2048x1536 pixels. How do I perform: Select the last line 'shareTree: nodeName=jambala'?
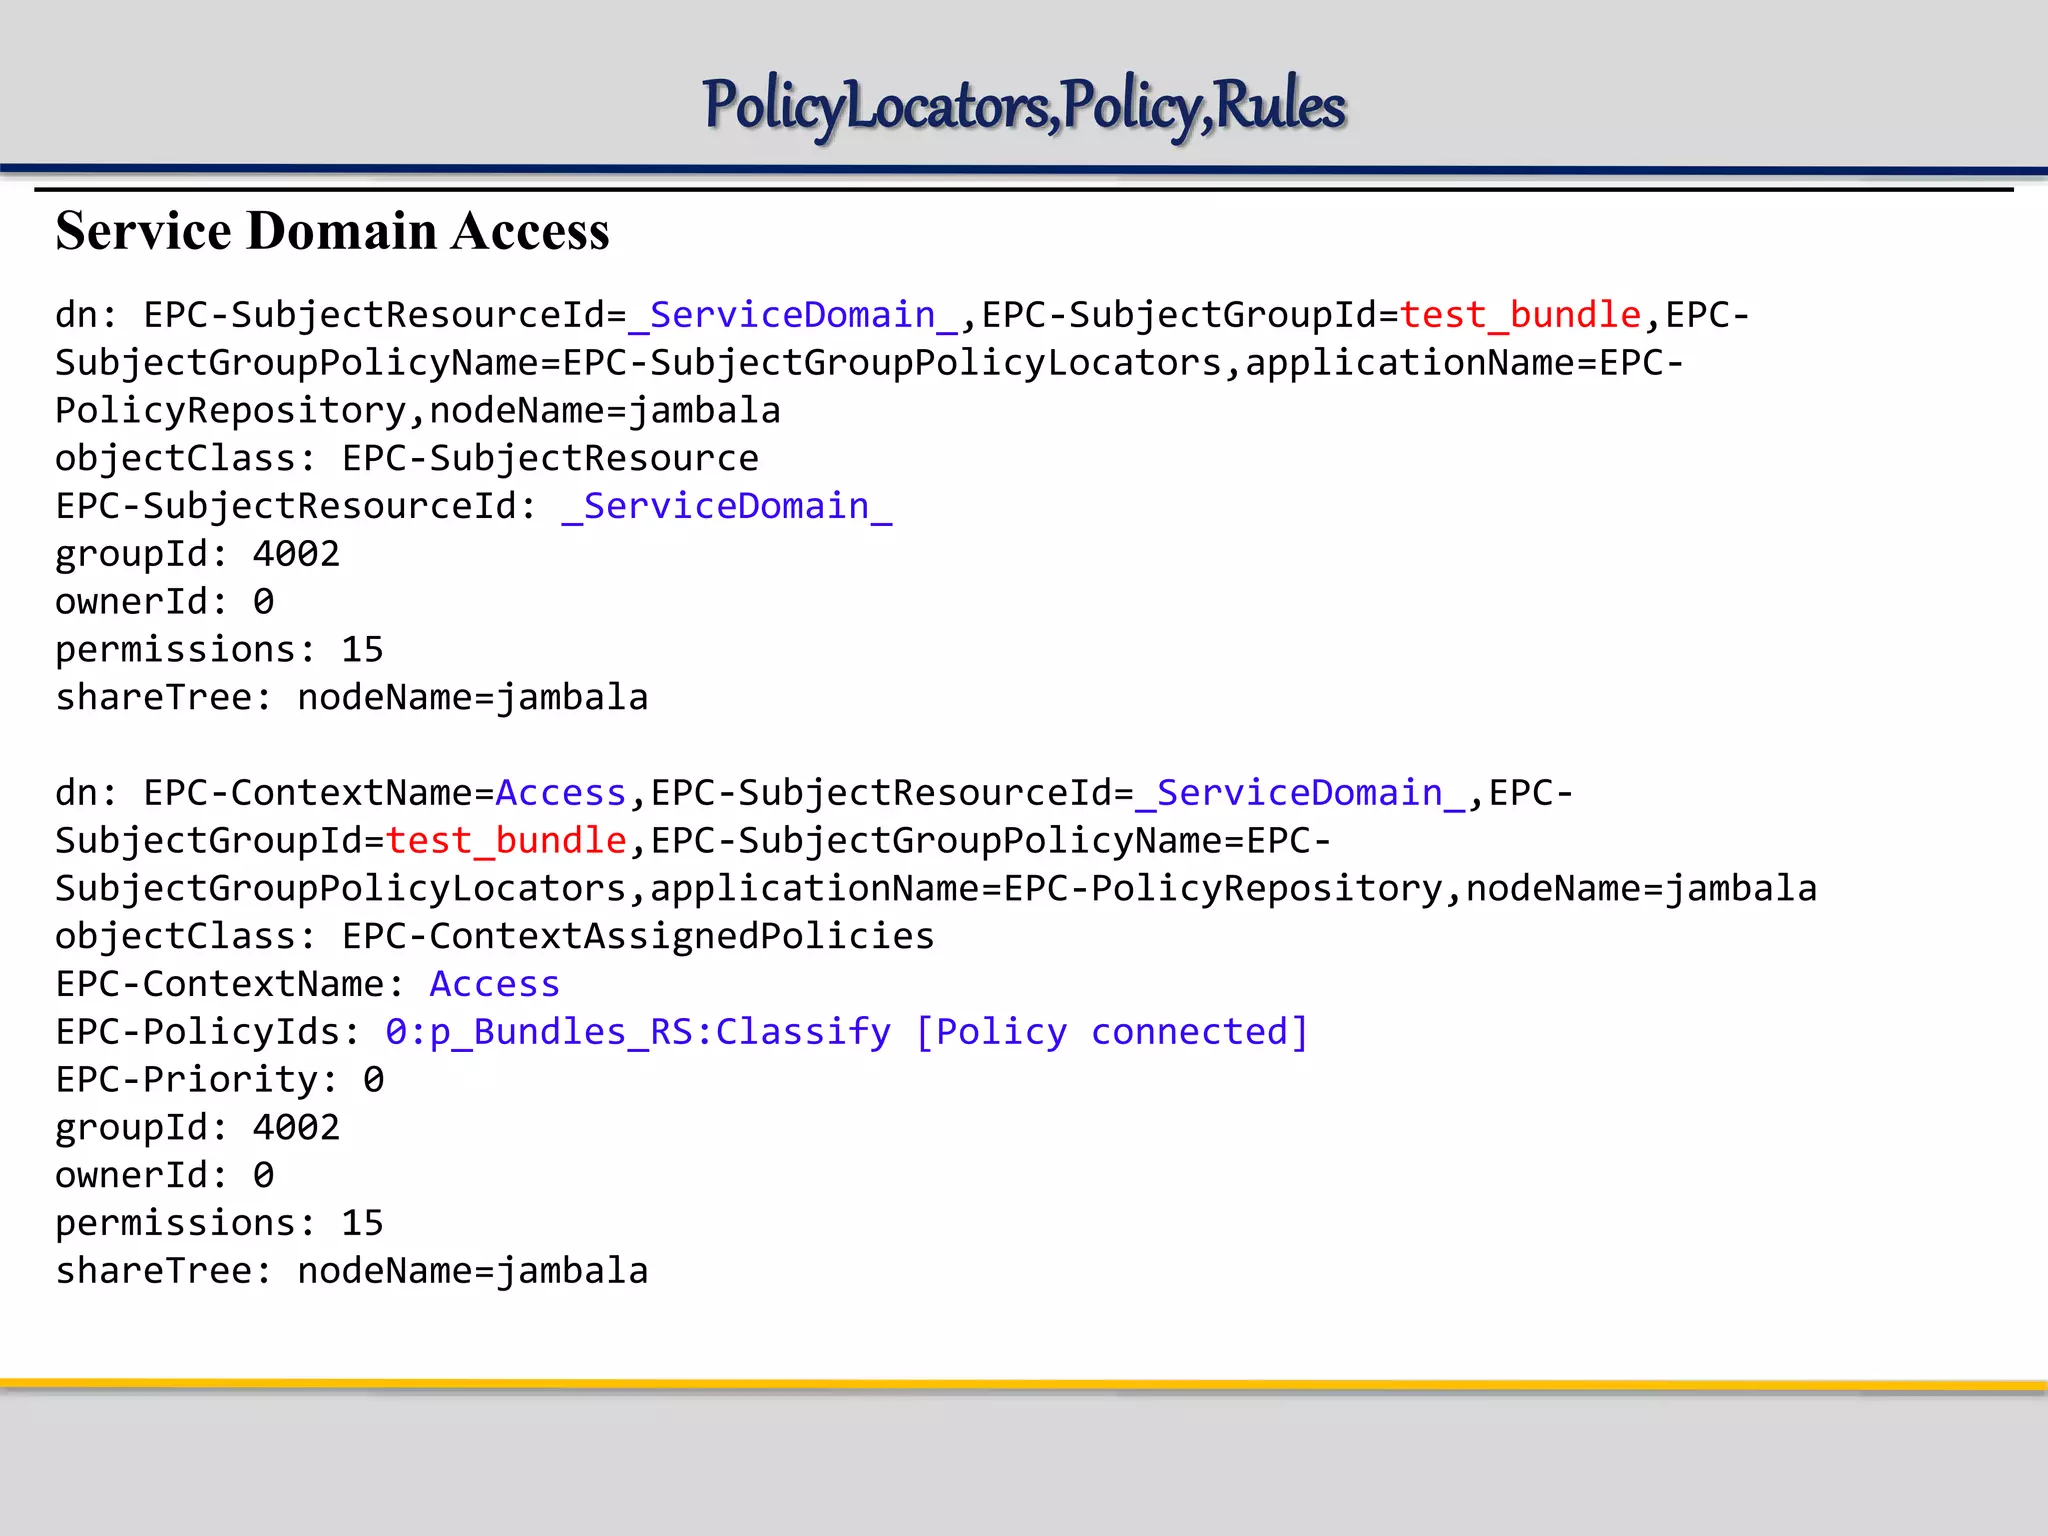pyautogui.click(x=352, y=1271)
